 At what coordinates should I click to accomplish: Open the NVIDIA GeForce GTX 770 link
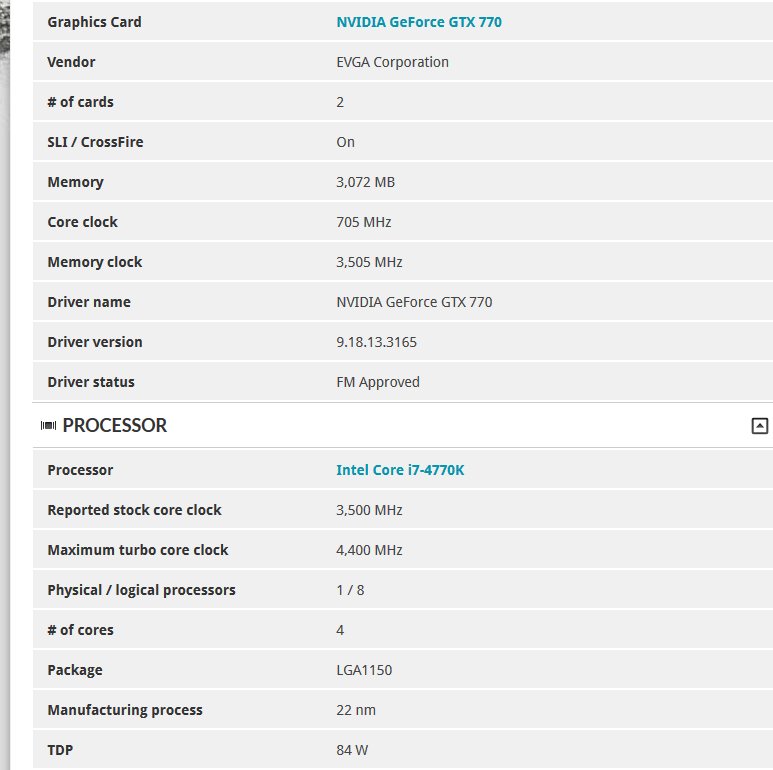(x=419, y=22)
